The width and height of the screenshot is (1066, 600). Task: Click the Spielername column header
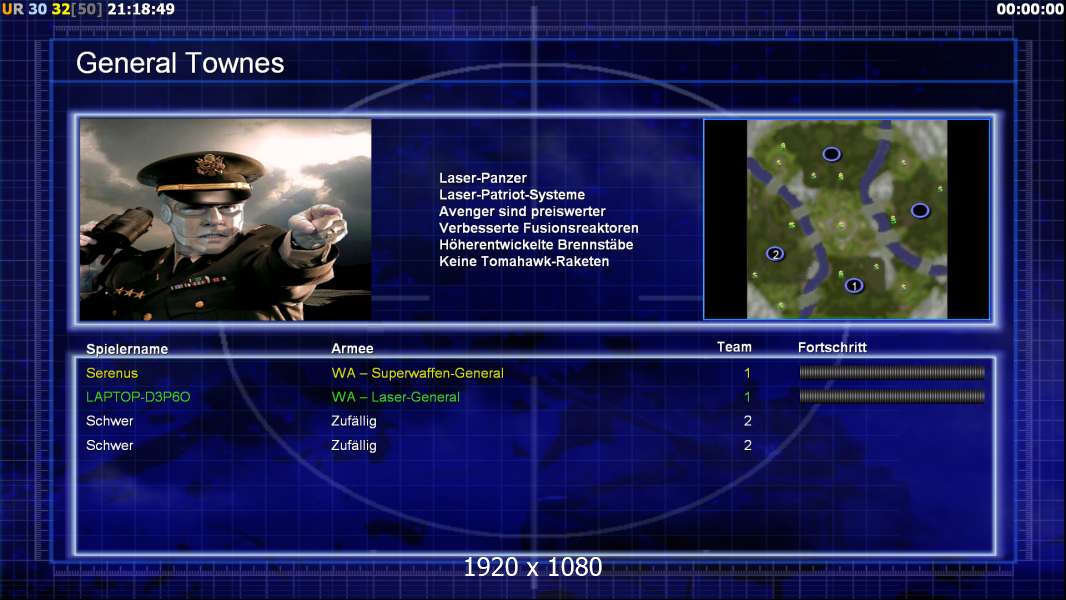127,349
